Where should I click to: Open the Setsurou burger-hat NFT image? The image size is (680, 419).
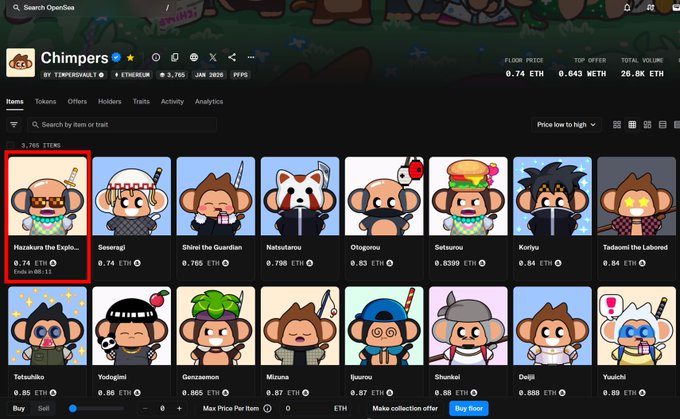(468, 196)
